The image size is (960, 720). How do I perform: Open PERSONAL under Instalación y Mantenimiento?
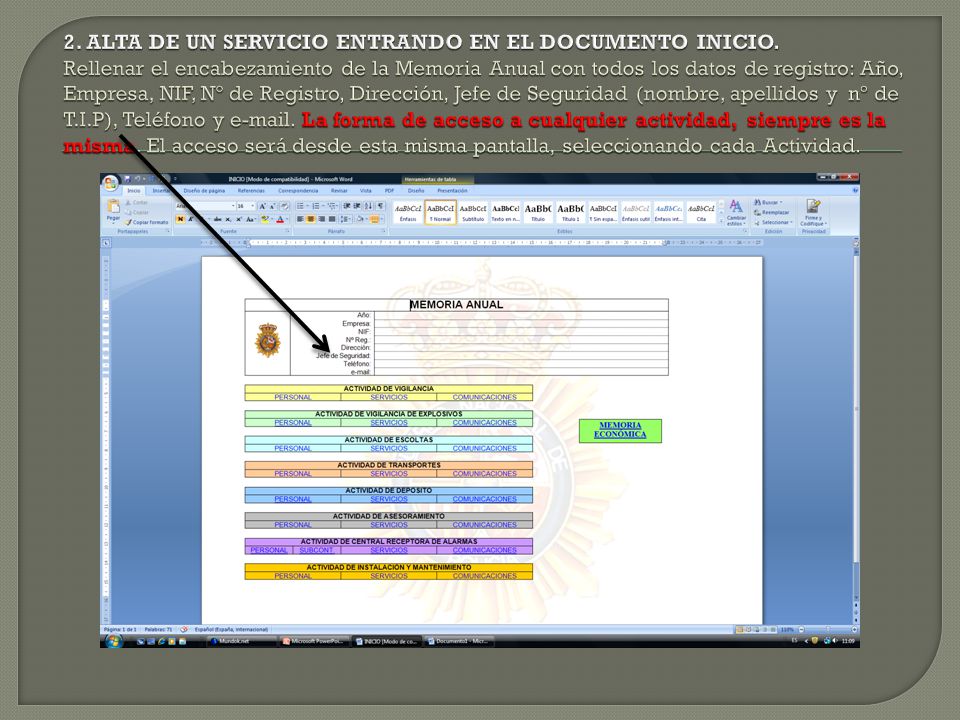click(x=293, y=576)
